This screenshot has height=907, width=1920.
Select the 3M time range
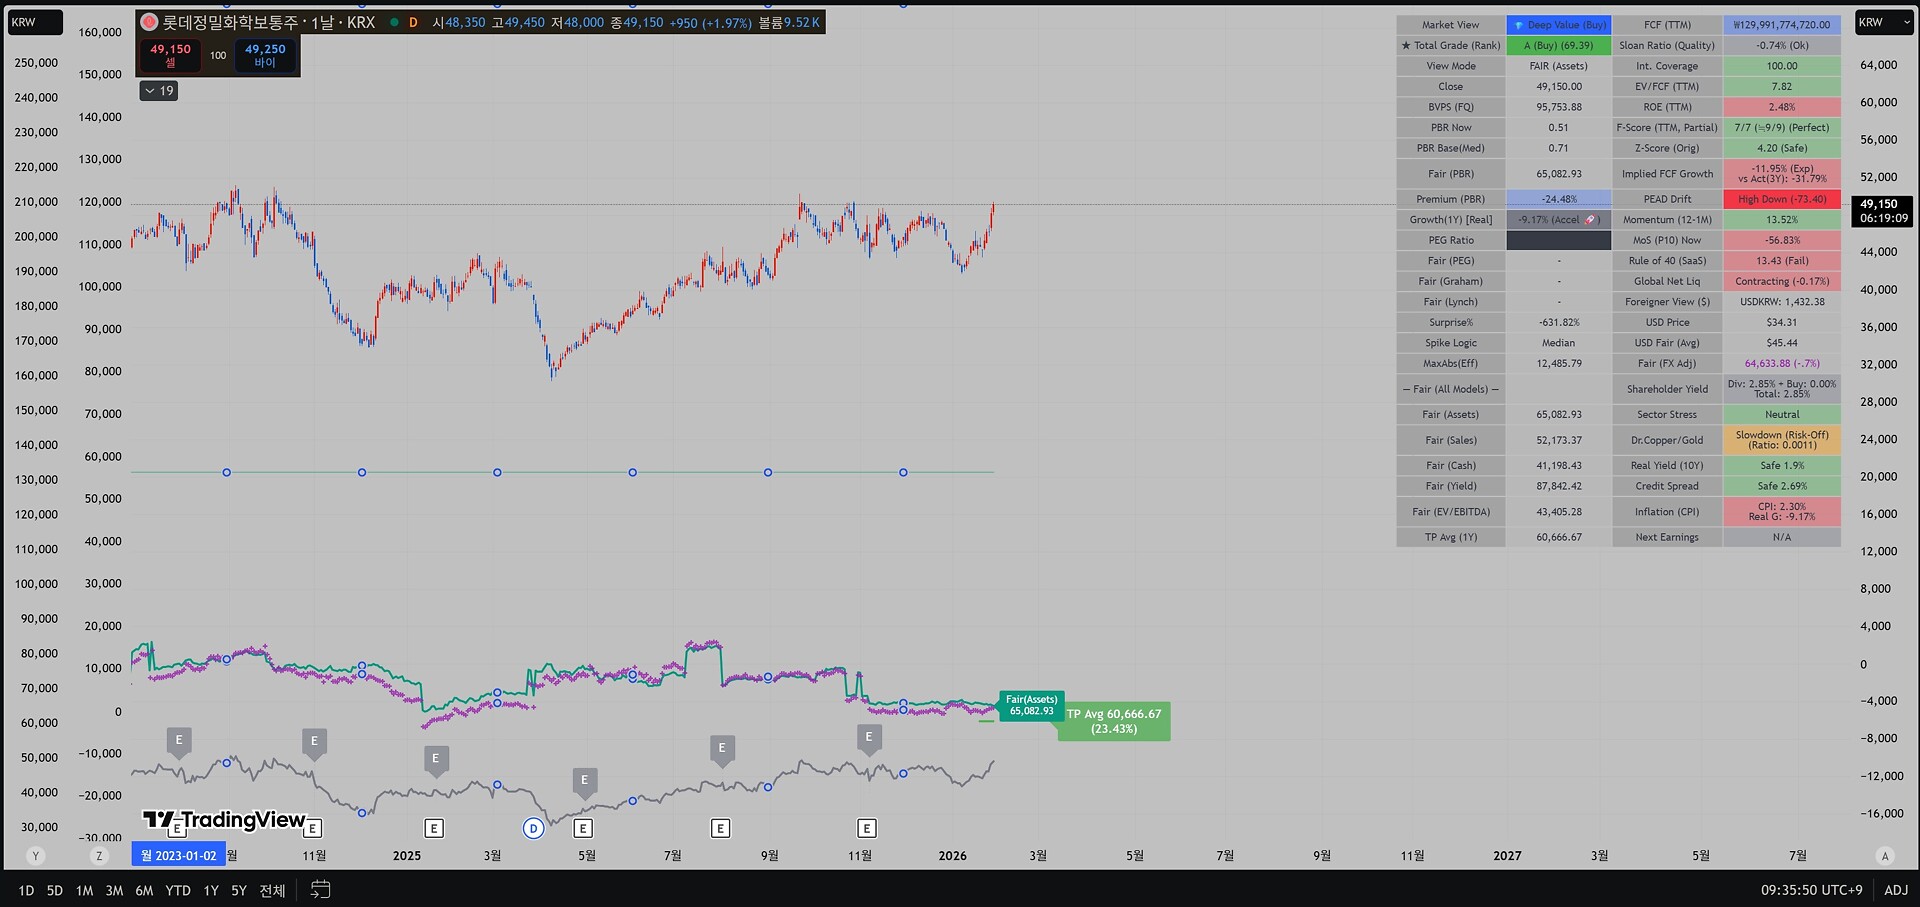coord(114,890)
